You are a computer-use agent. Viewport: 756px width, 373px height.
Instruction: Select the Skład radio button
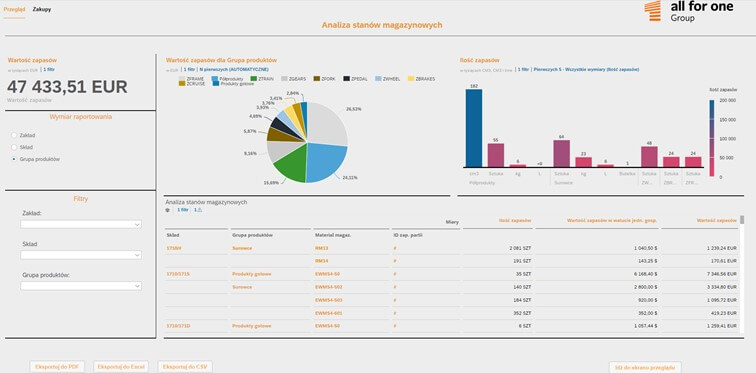[x=14, y=147]
